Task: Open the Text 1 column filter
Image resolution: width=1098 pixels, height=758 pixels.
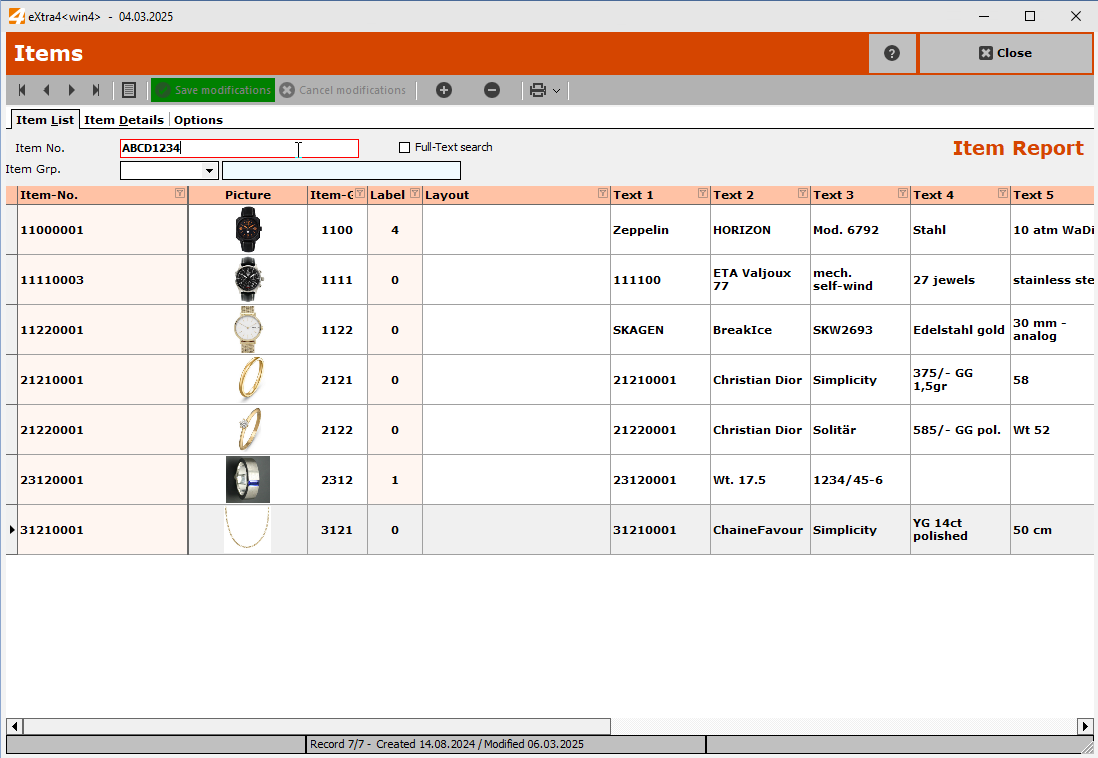Action: (x=702, y=194)
